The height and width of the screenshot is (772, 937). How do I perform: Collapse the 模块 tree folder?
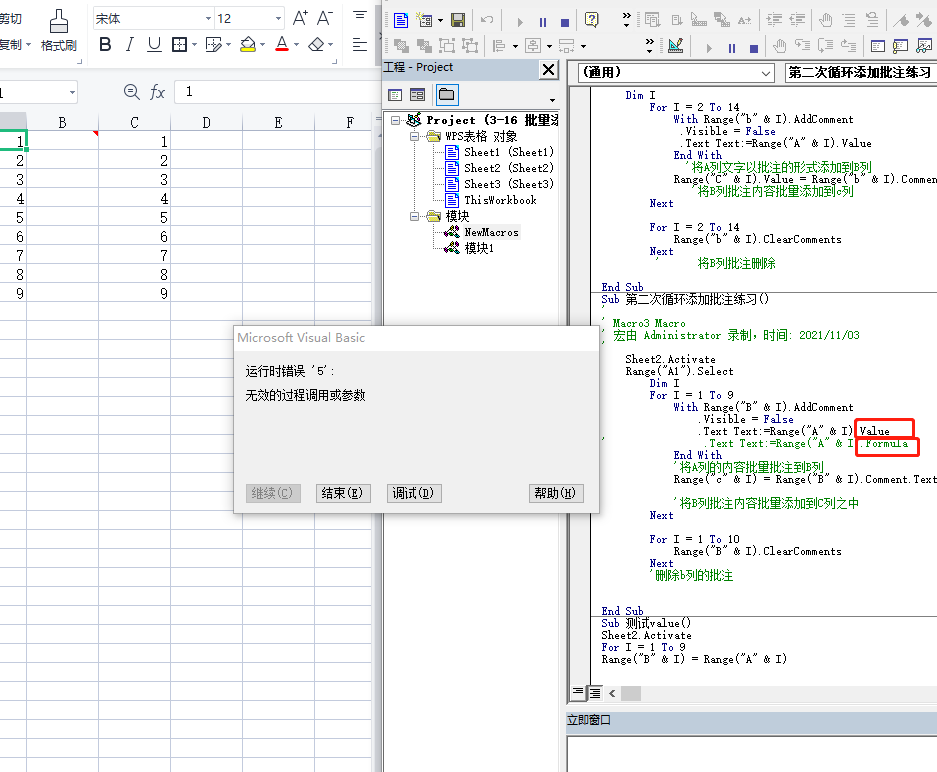[414, 216]
